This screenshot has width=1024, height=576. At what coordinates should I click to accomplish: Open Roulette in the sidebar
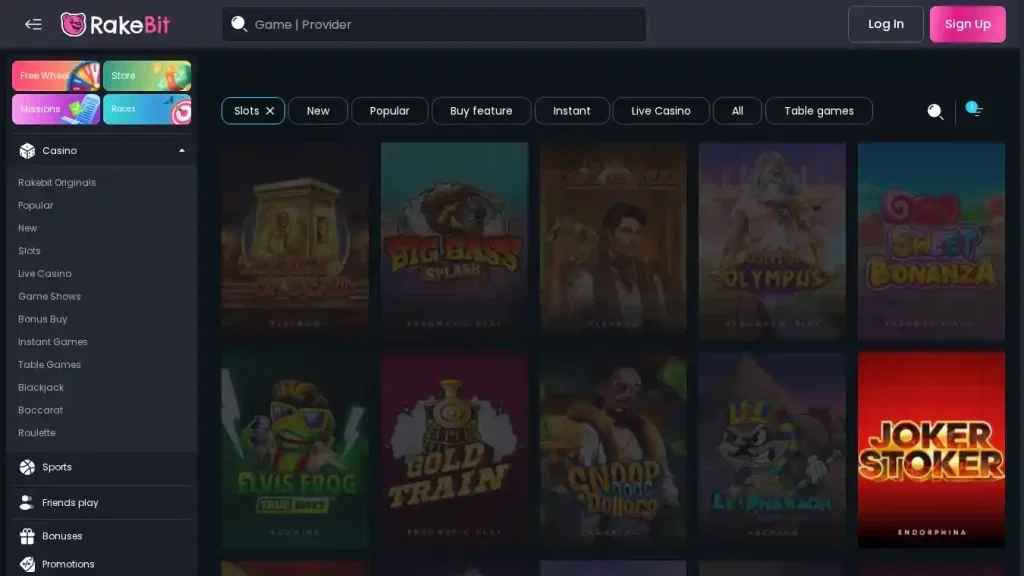pos(37,433)
